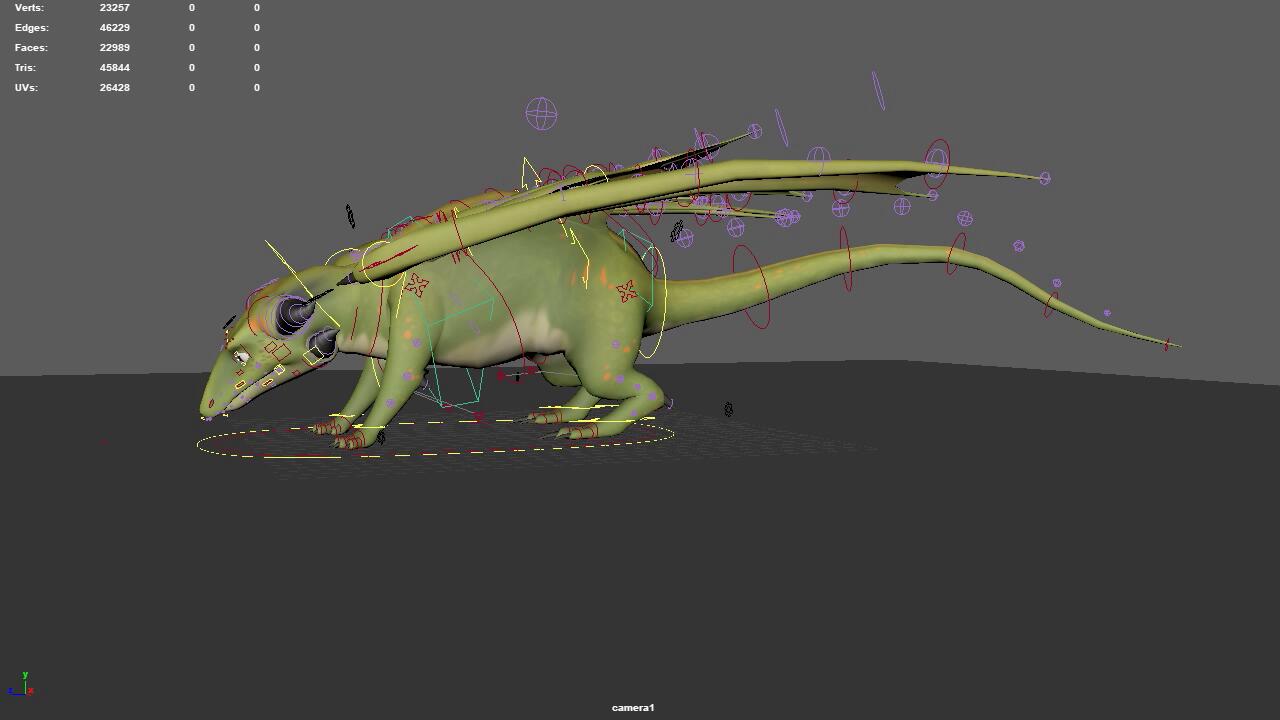Click the Edges count value 46229
The height and width of the screenshot is (720, 1280).
[x=114, y=28]
